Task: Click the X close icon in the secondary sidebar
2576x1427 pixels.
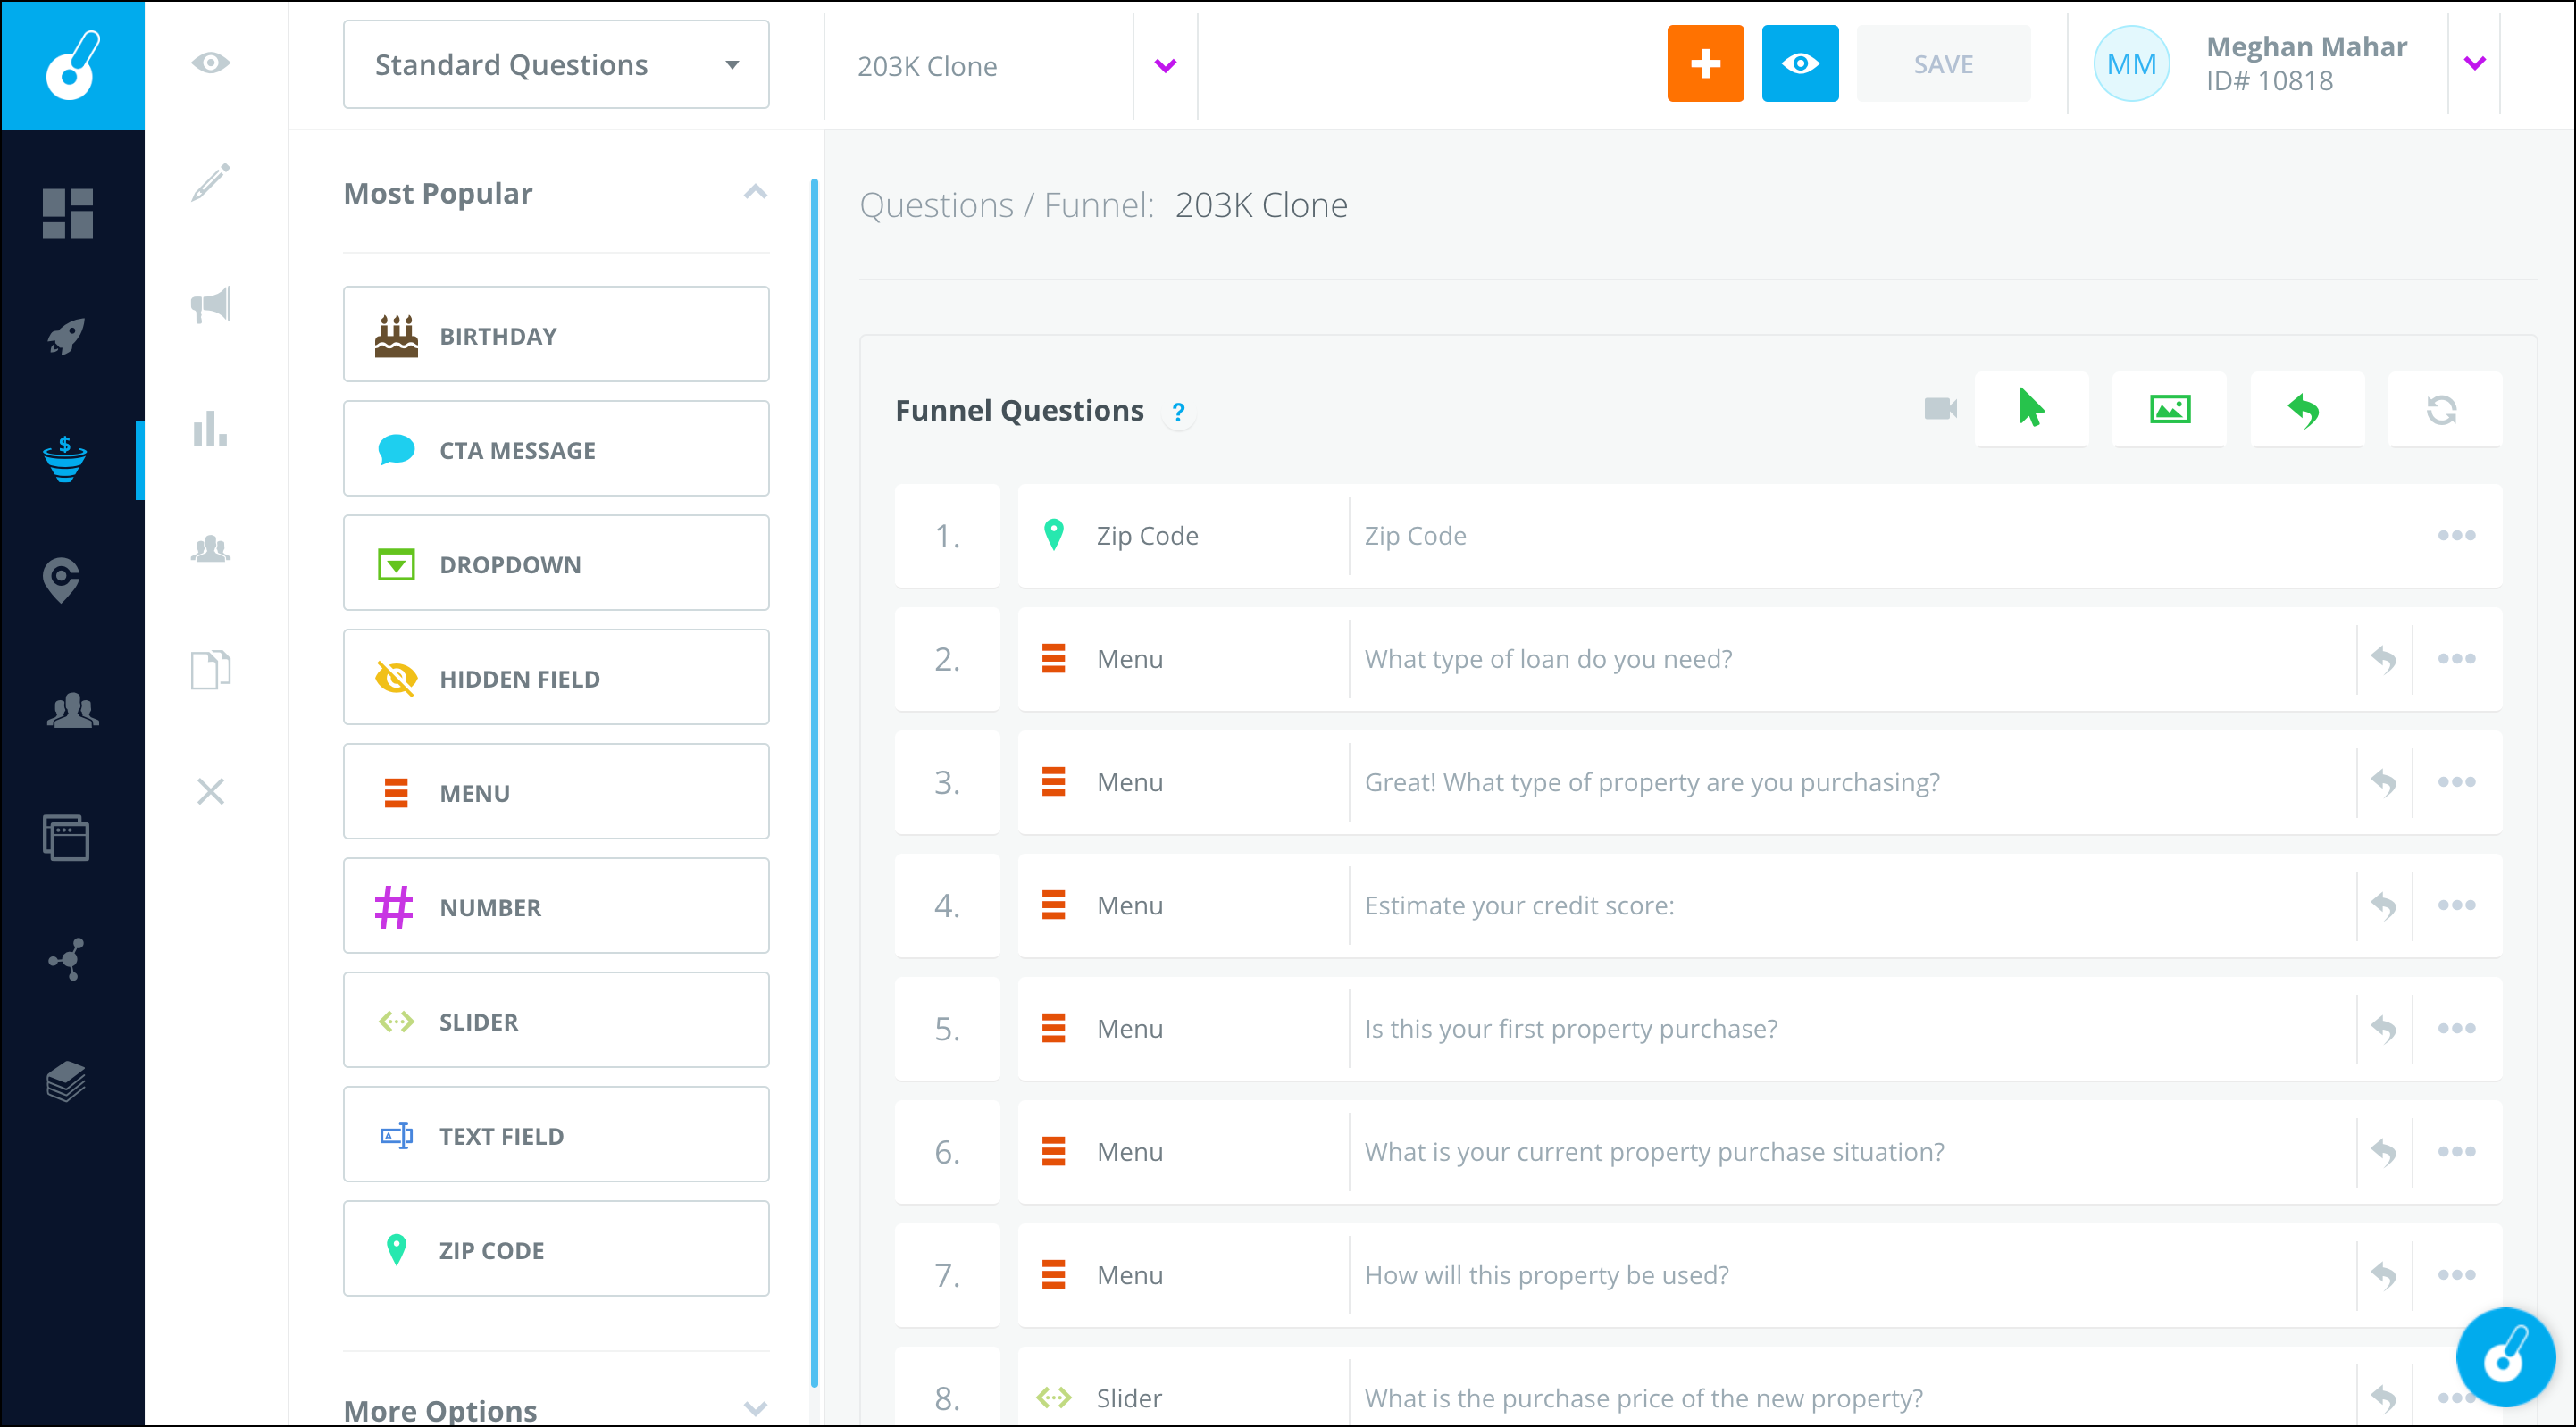Action: 210,791
